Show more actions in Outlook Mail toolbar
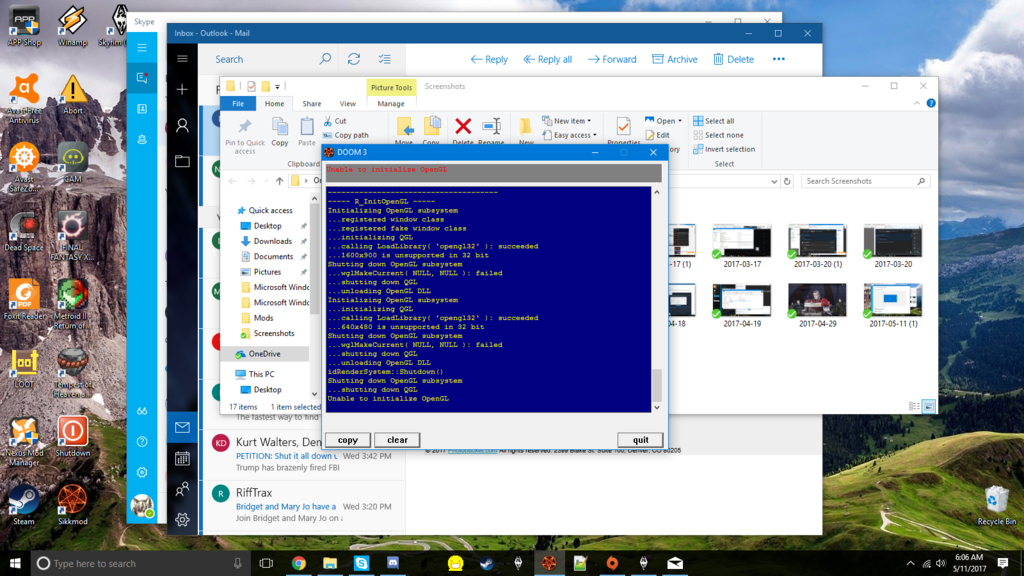 778,59
